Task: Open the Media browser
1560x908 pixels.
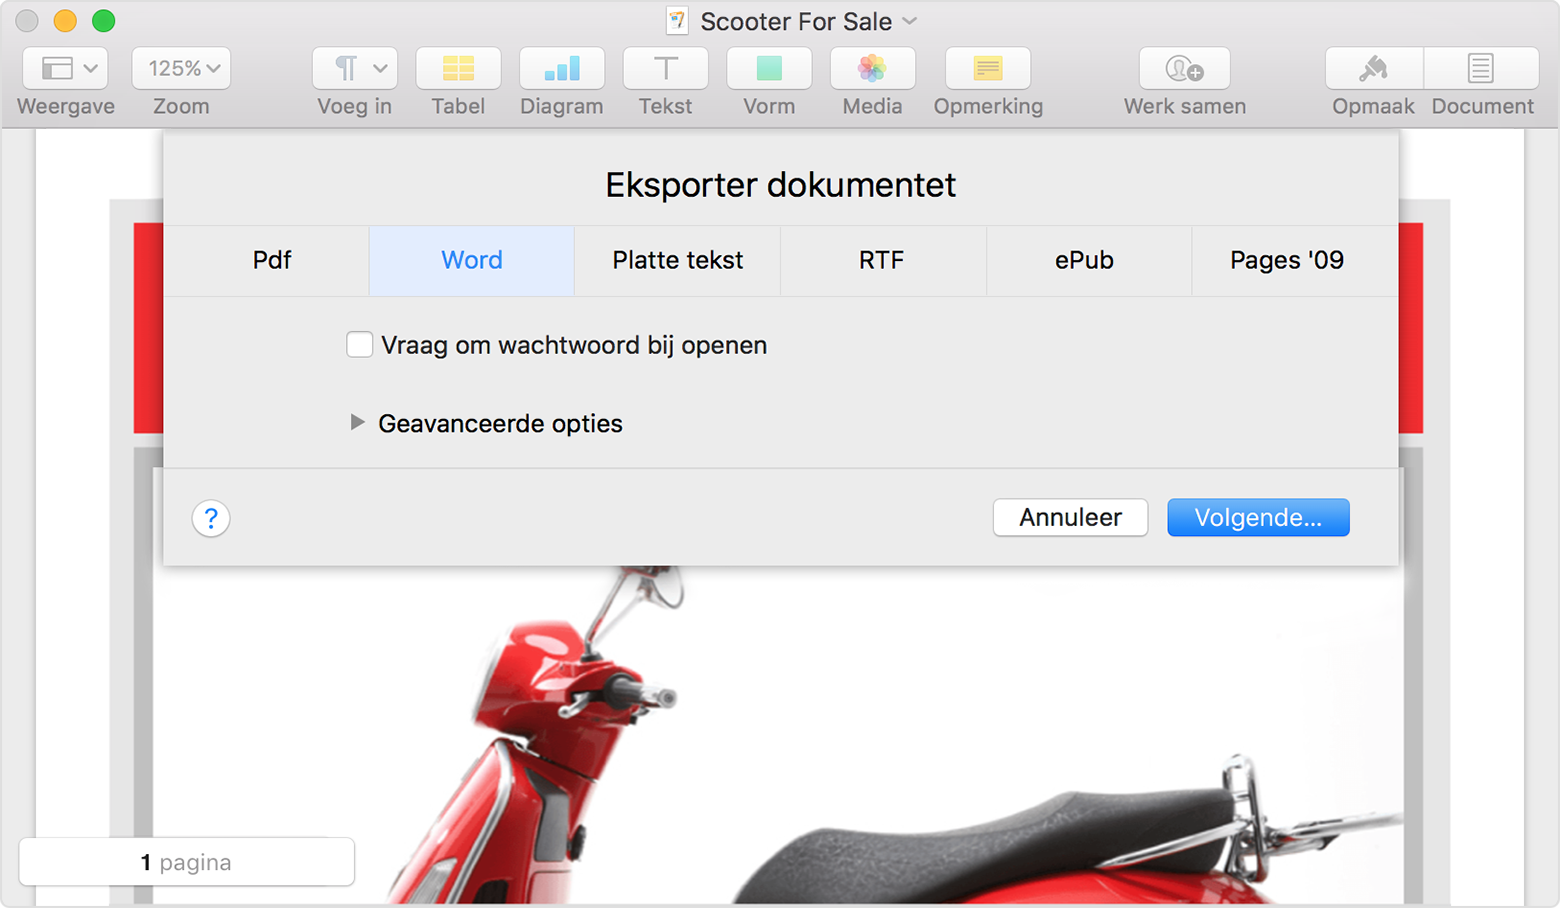Action: pyautogui.click(x=872, y=68)
